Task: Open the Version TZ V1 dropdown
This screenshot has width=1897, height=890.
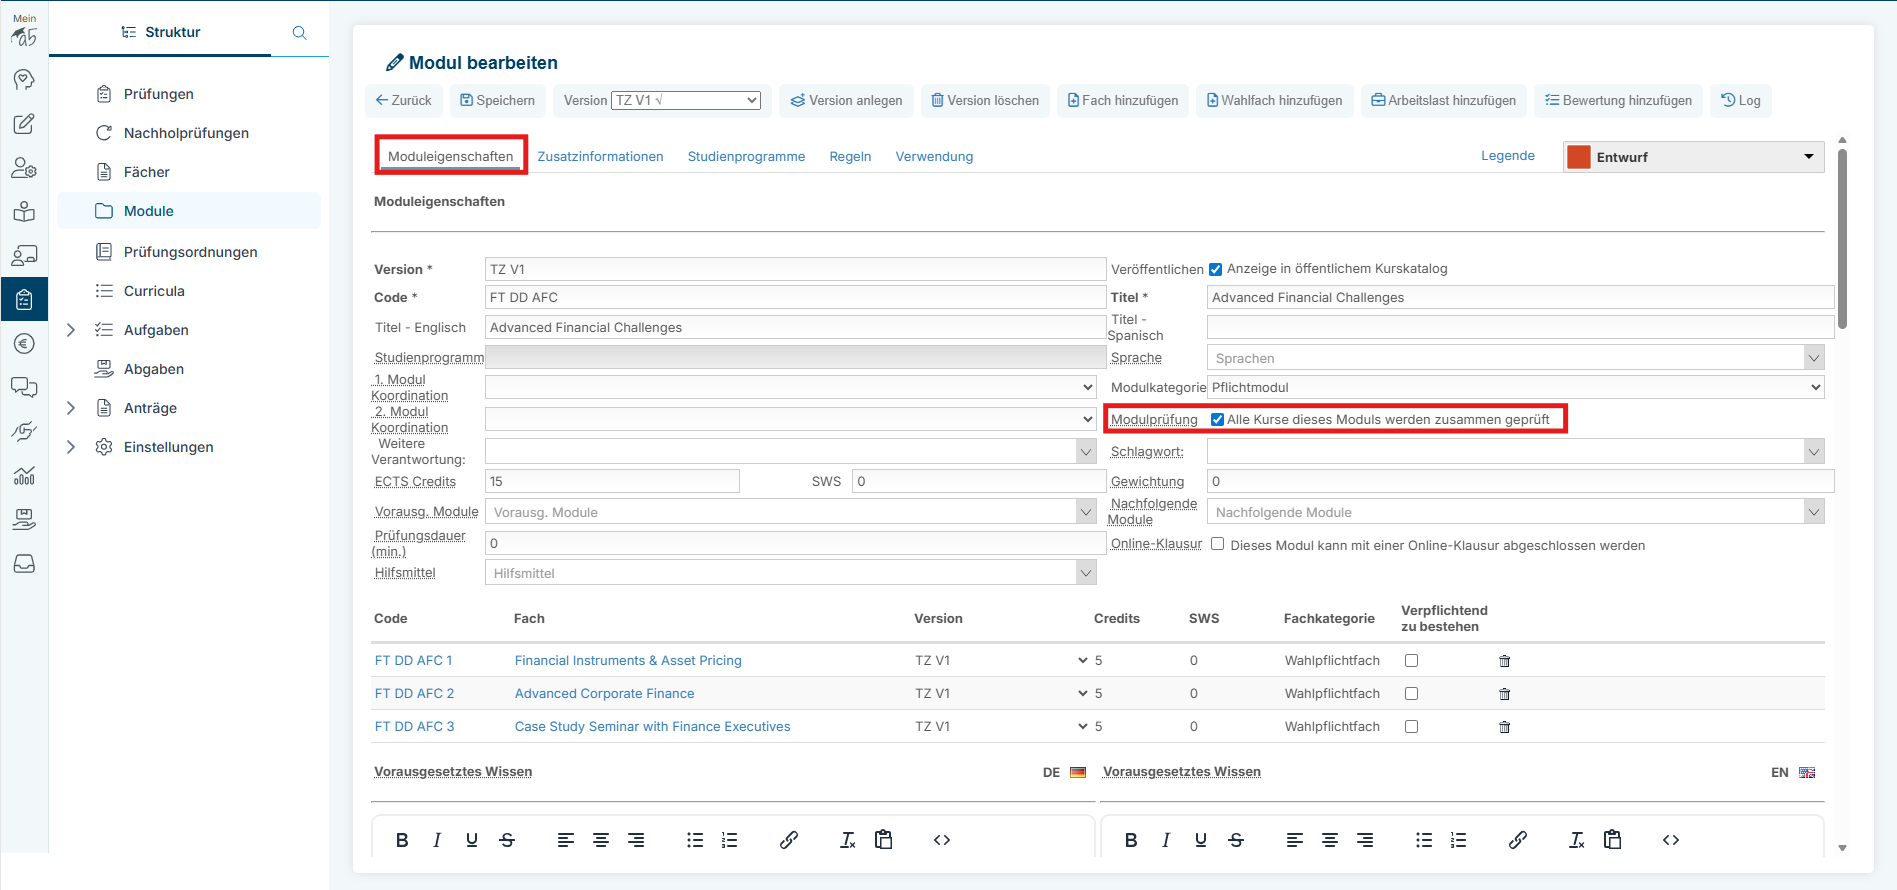Action: 686,101
